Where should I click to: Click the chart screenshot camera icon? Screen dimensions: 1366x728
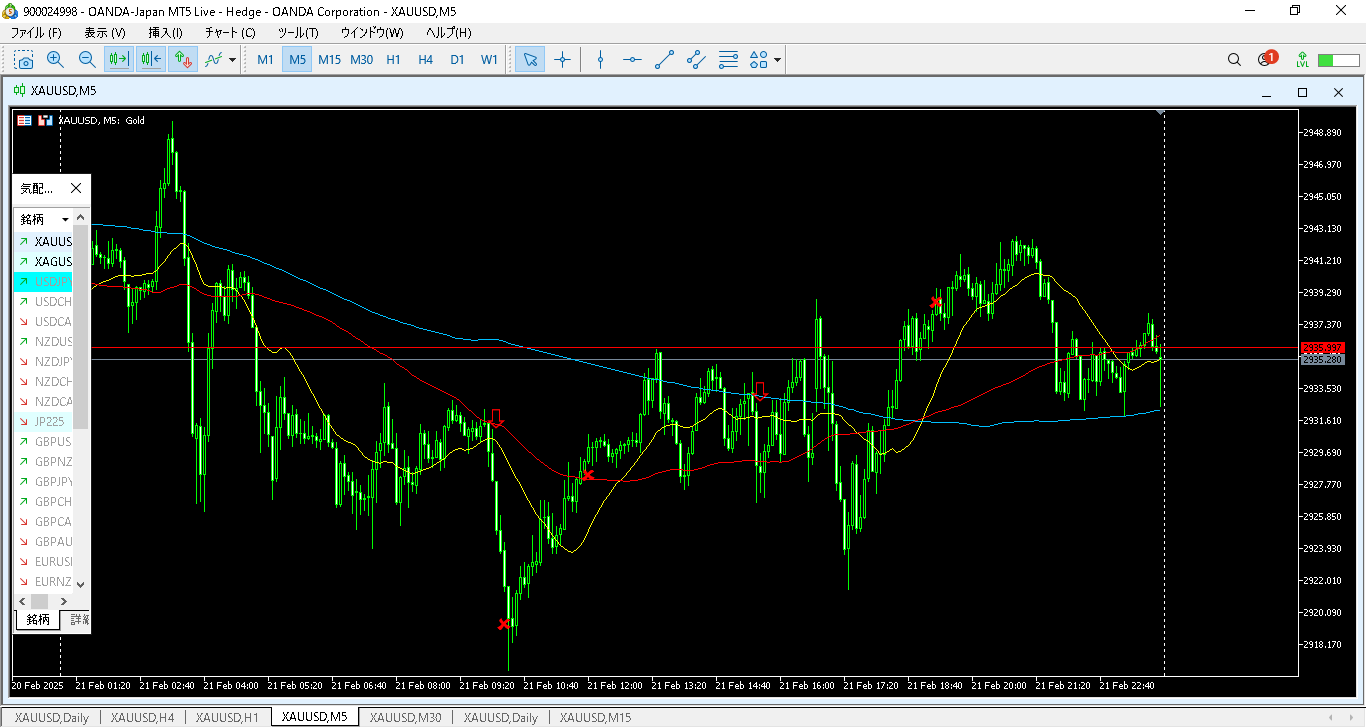tap(23, 60)
